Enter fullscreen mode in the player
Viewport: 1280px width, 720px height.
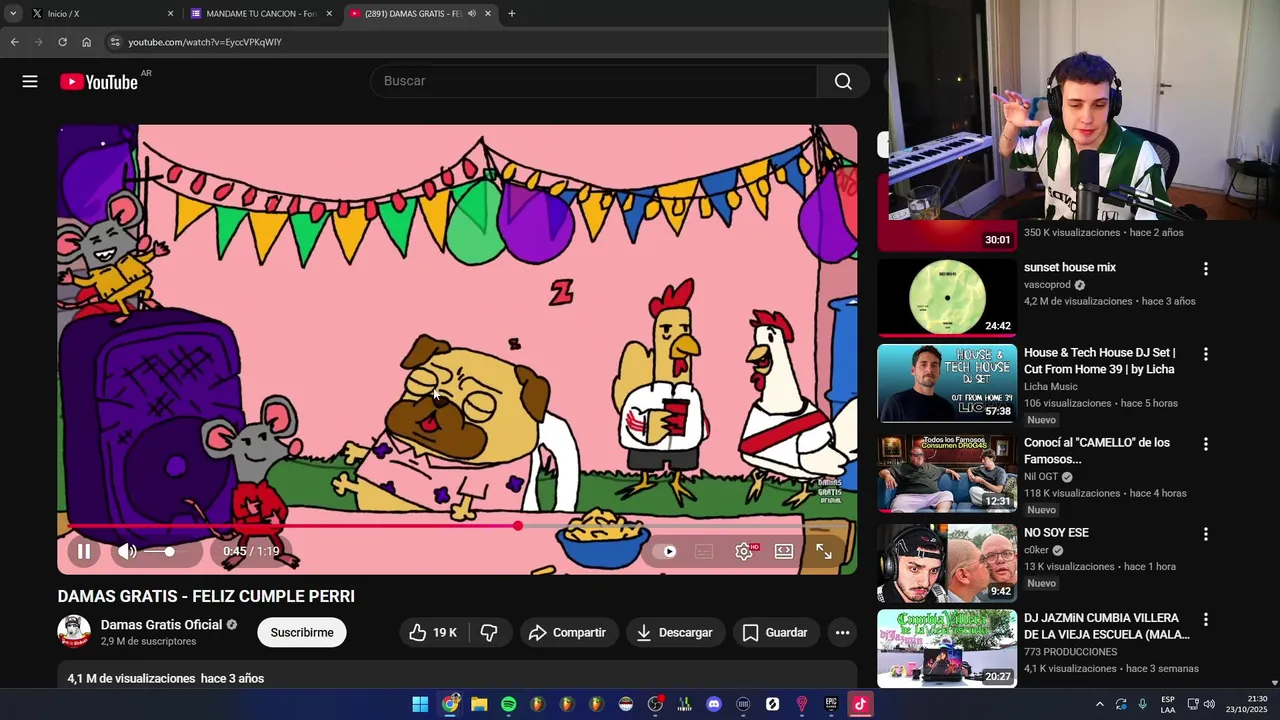tap(824, 551)
